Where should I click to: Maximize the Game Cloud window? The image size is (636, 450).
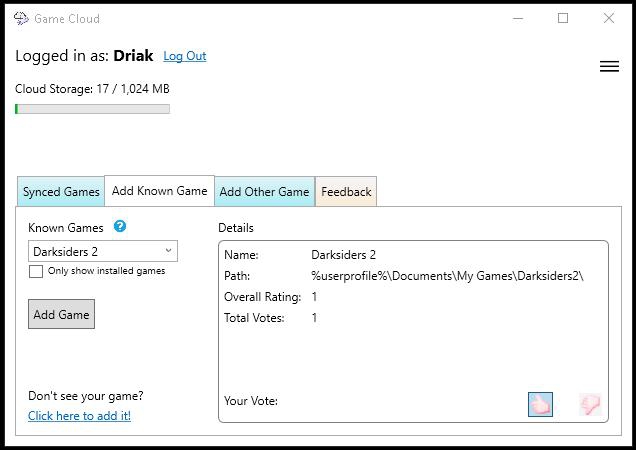point(563,18)
